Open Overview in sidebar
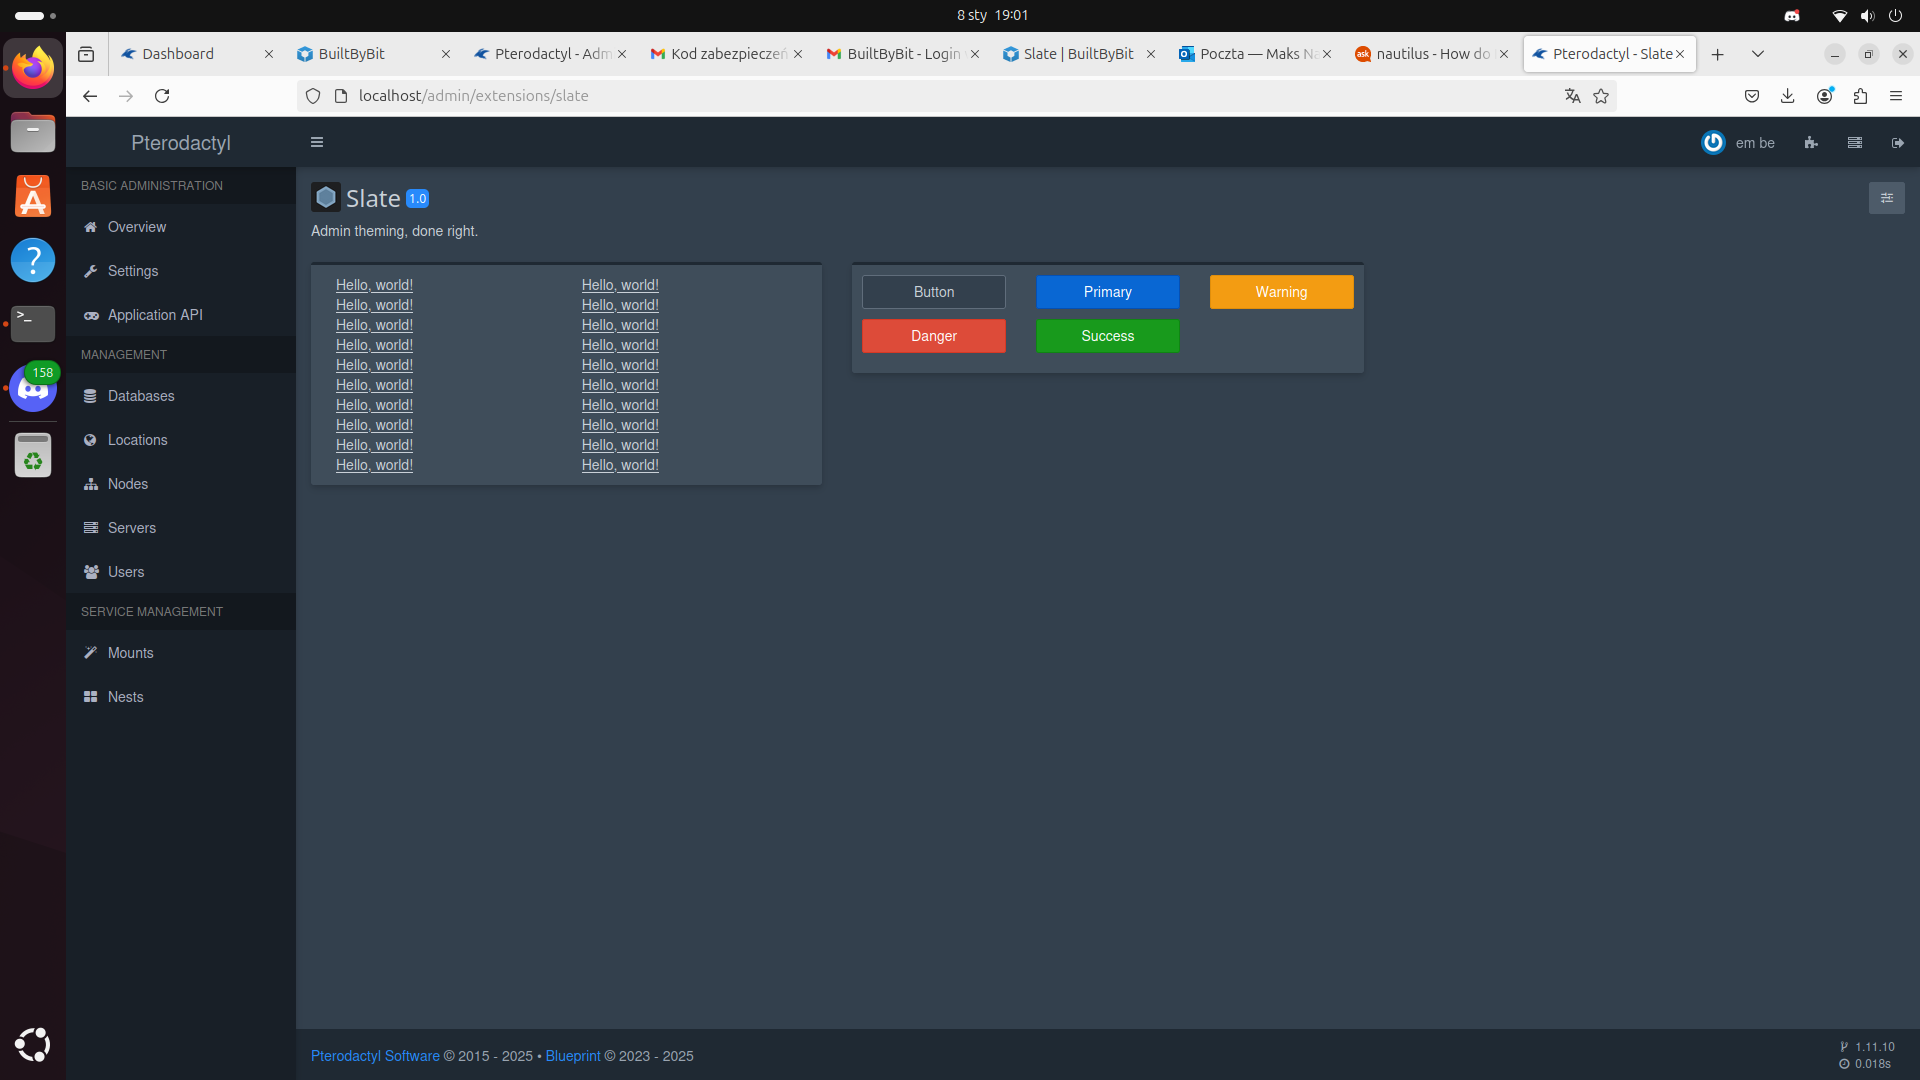 tap(181, 227)
